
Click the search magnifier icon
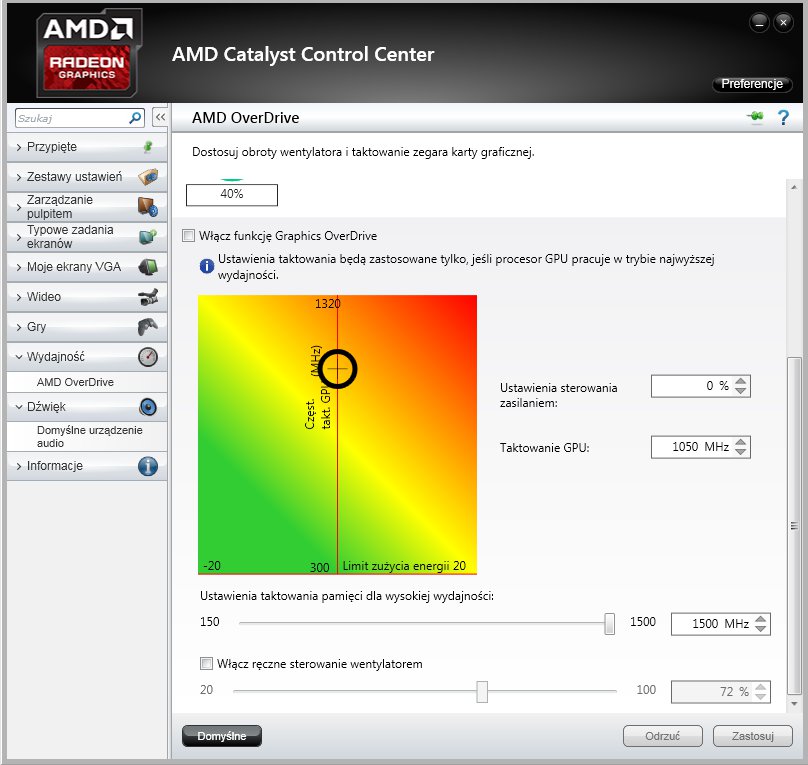[135, 118]
